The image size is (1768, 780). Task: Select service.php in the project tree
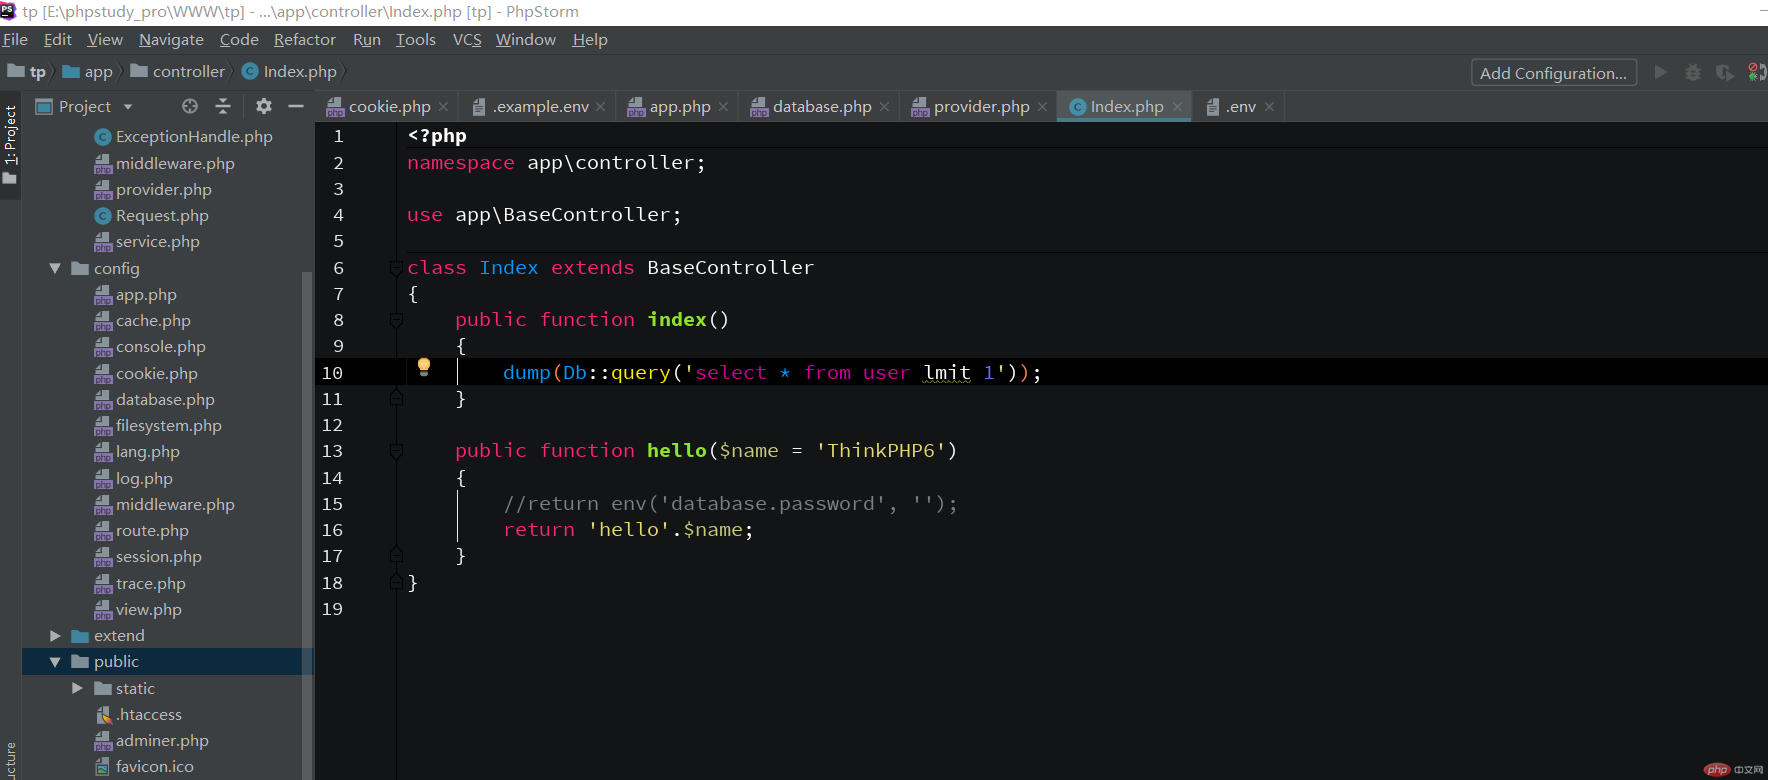tap(157, 242)
